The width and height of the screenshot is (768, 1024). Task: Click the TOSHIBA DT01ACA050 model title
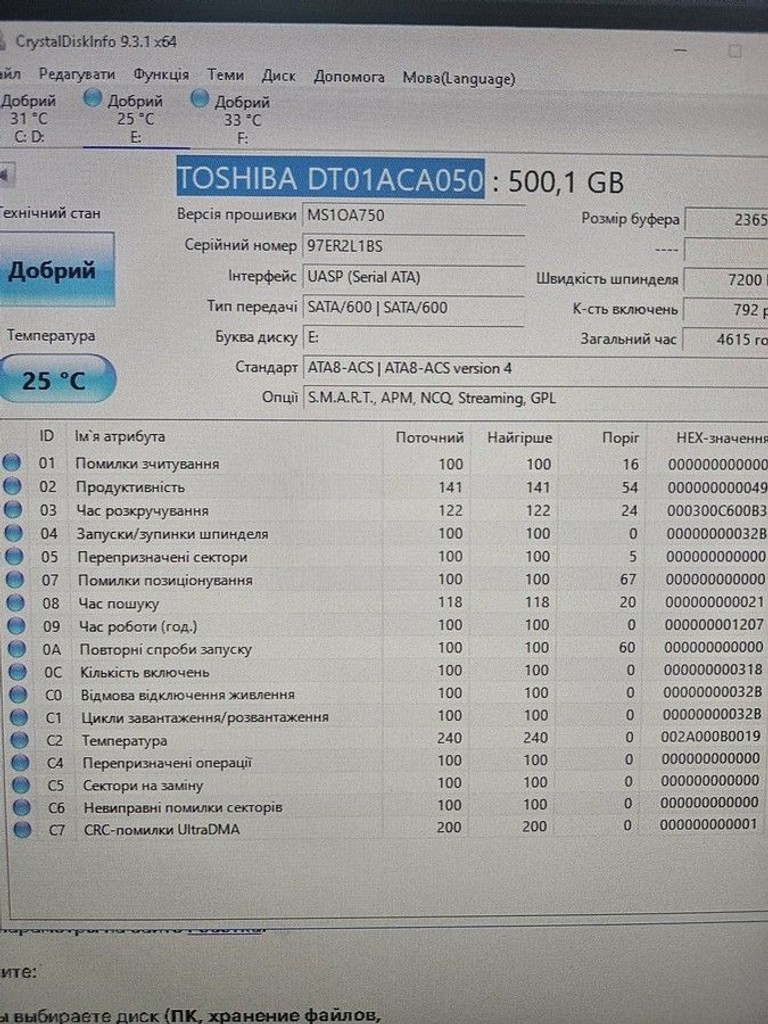[330, 178]
